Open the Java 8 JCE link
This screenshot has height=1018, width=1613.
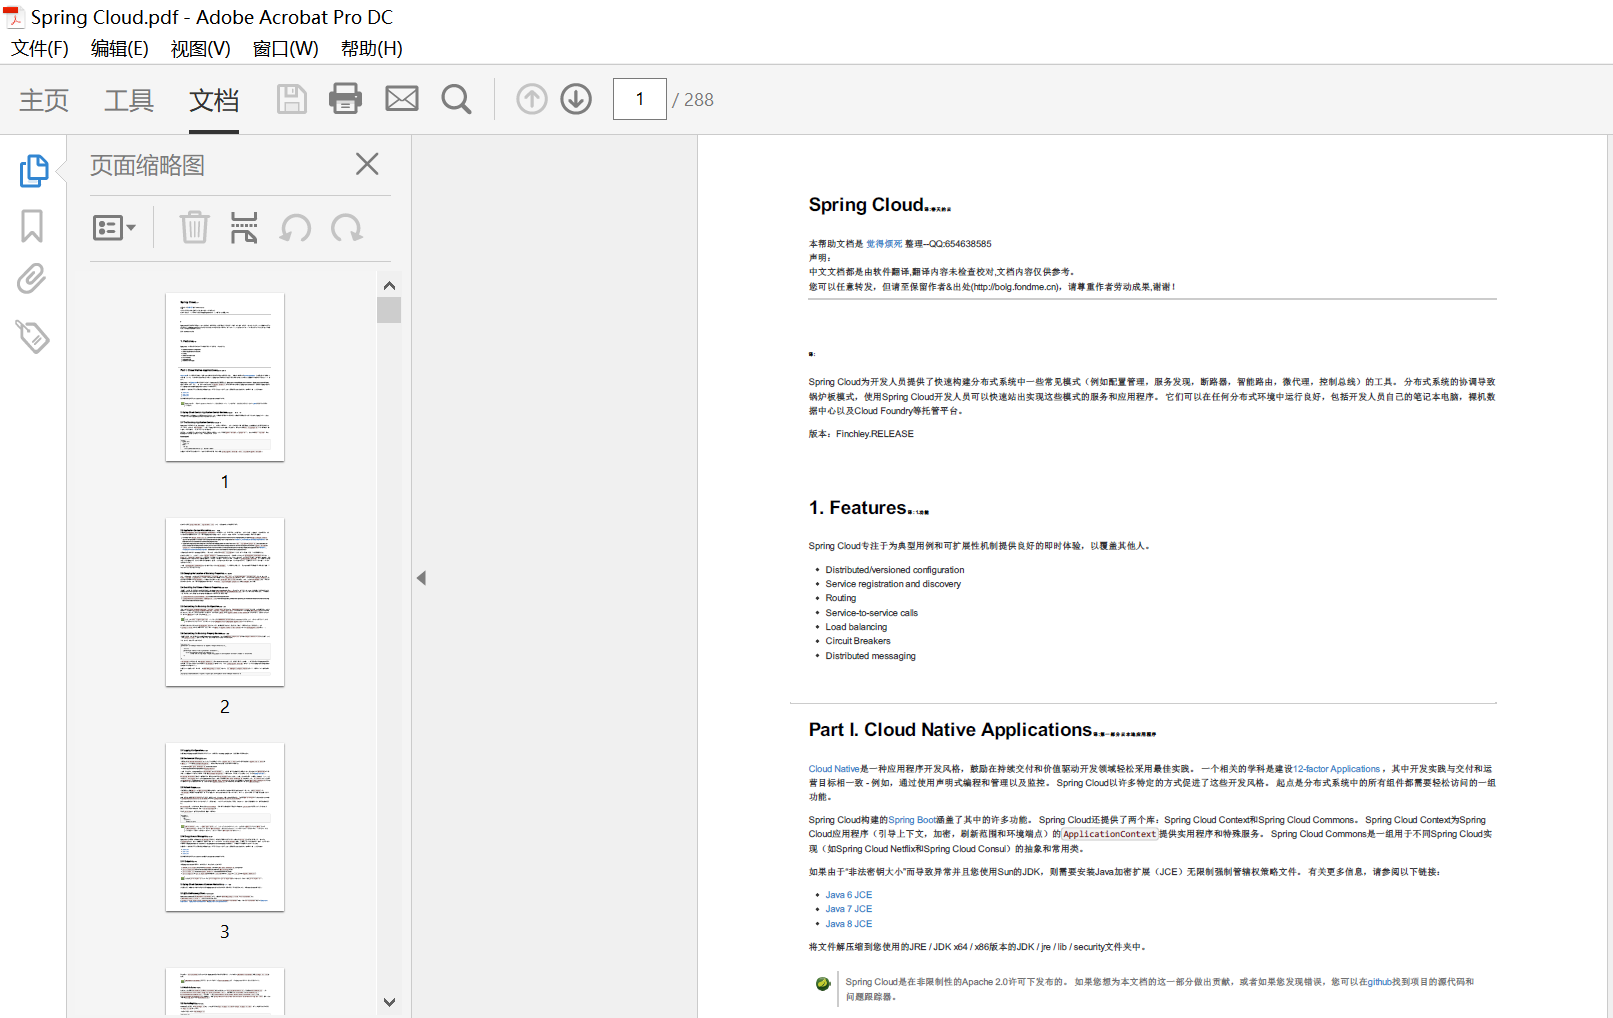[849, 924]
